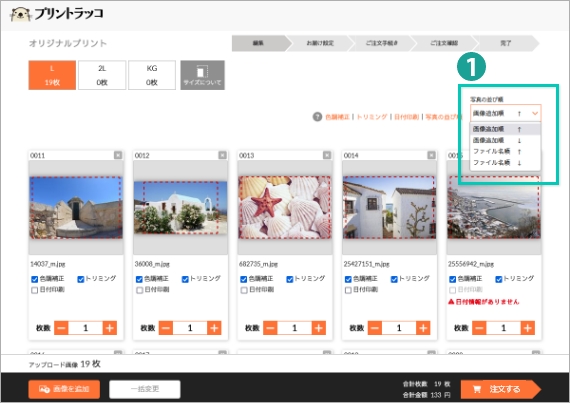Switch to L size tab
Viewport: 570px width, 403px height.
(x=52, y=75)
